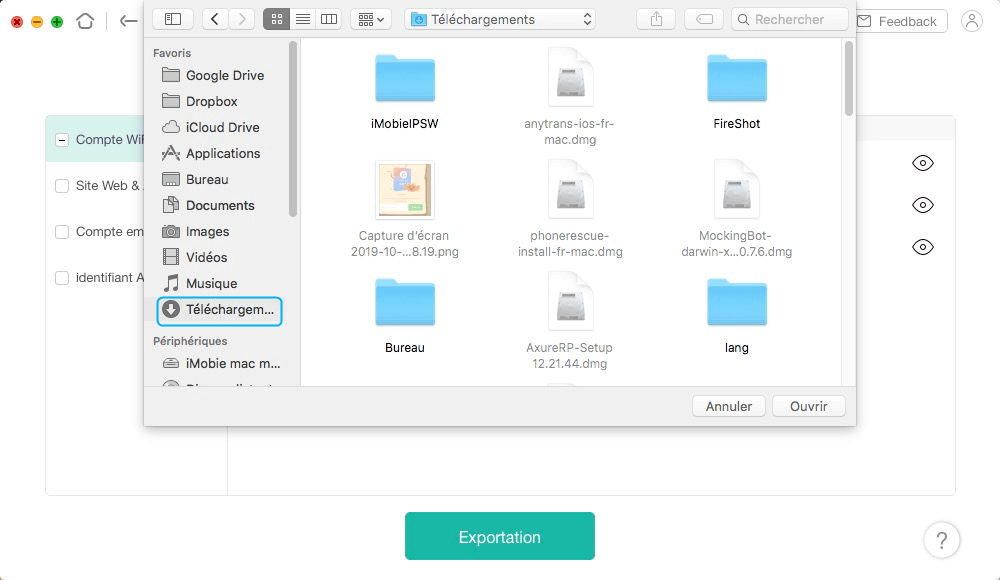Select the Capture d'écran png thumbnail
This screenshot has width=1000, height=580.
[404, 190]
